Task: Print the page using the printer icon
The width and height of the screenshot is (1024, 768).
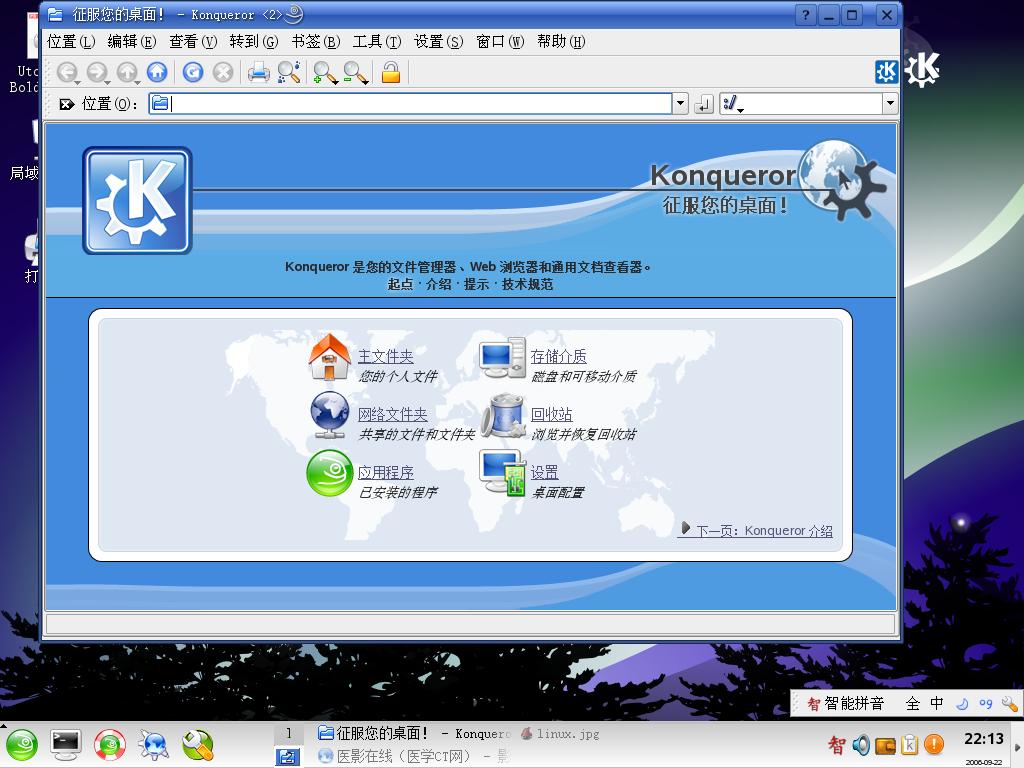Action: [x=259, y=72]
